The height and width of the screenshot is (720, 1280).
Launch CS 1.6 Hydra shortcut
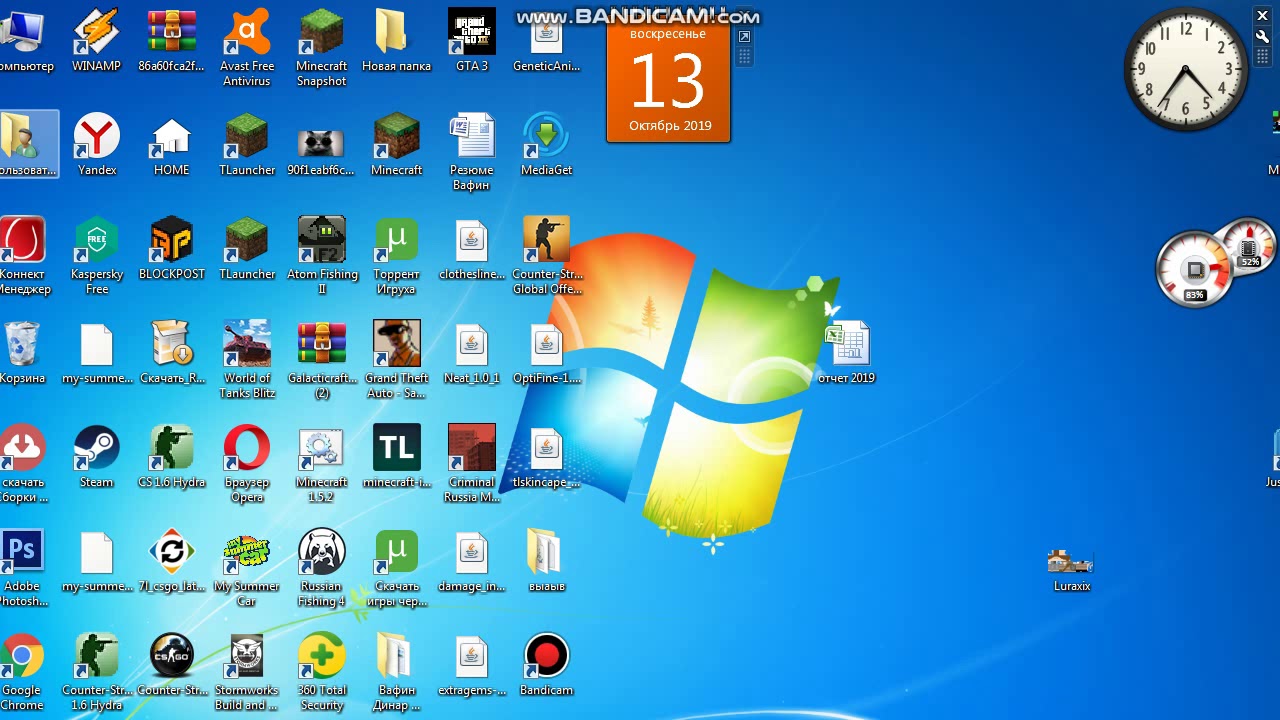[x=172, y=456]
